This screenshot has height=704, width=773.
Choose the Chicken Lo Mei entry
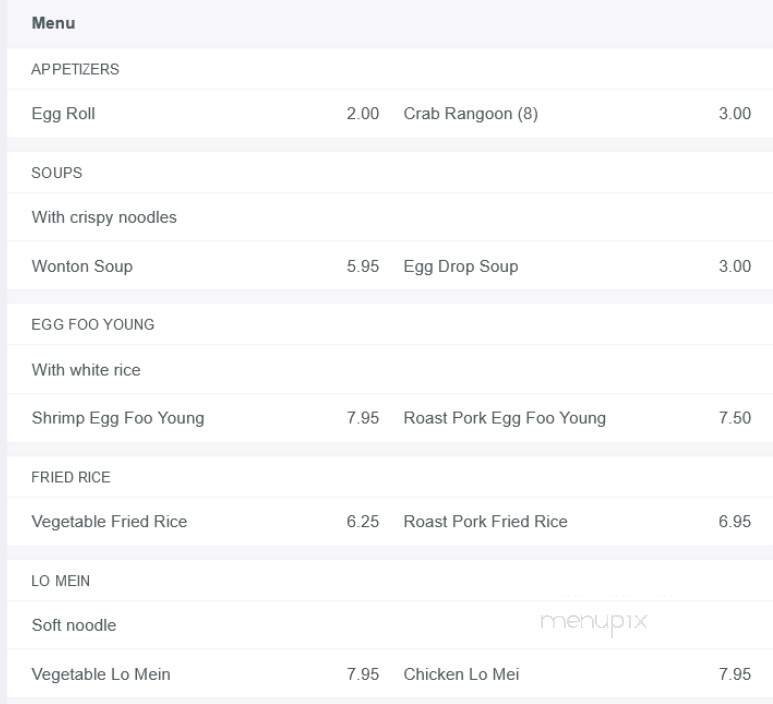tap(461, 675)
